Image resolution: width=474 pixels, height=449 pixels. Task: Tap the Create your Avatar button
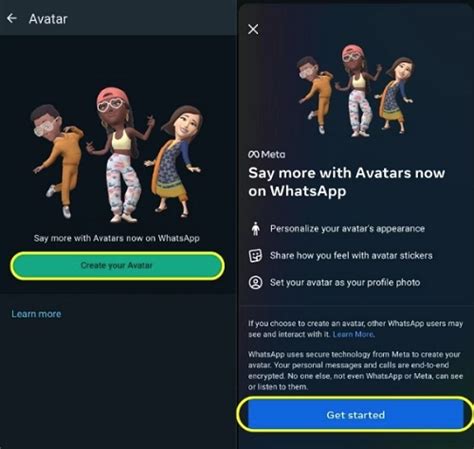pos(117,266)
